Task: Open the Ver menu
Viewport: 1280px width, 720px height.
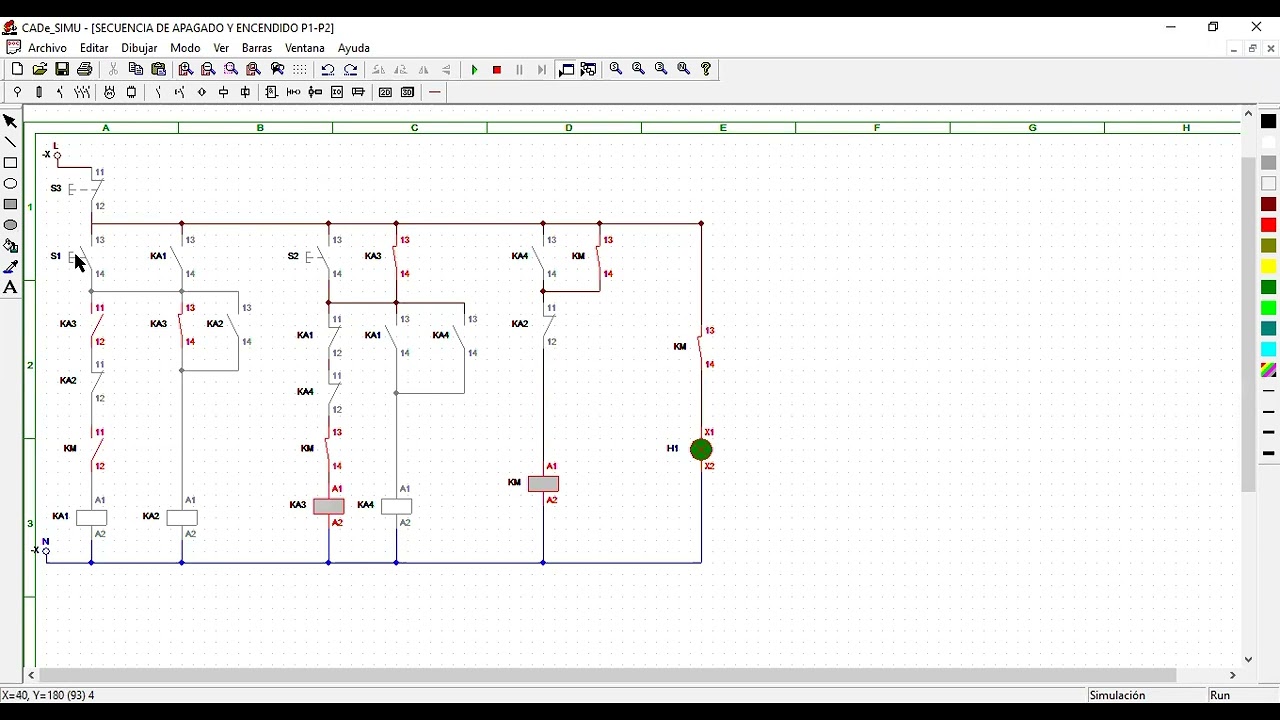Action: 221,48
